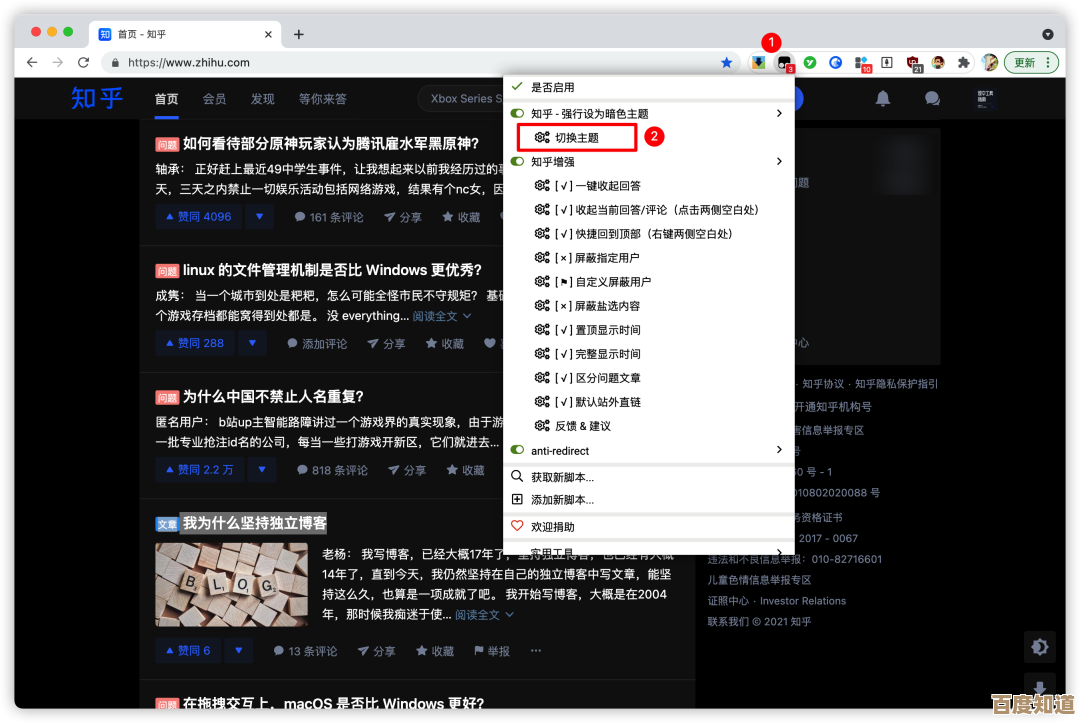This screenshot has height=723, width=1080.
Task: Toggle the 知乎增强 script switch
Action: click(x=517, y=162)
